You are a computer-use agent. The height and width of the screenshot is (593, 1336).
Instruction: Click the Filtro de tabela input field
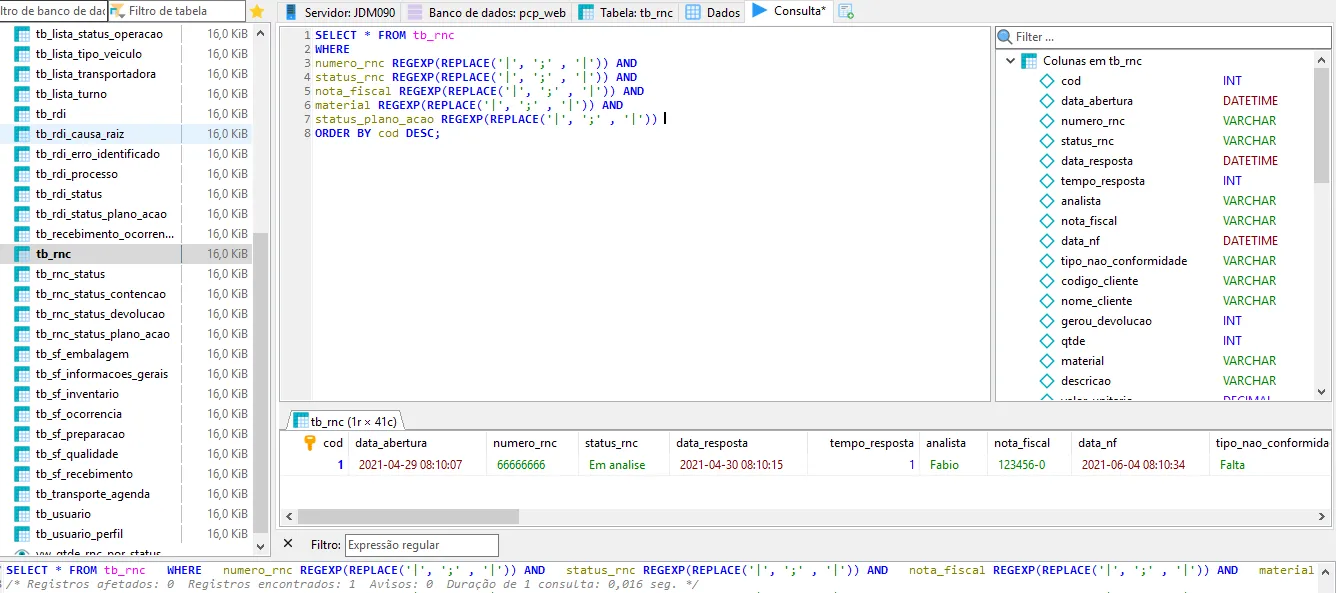[176, 11]
